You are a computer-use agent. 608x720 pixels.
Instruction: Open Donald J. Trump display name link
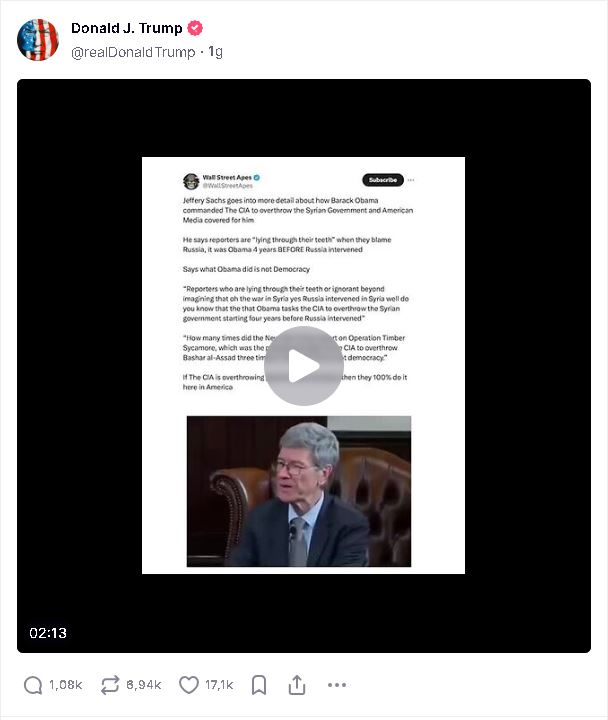click(x=127, y=28)
